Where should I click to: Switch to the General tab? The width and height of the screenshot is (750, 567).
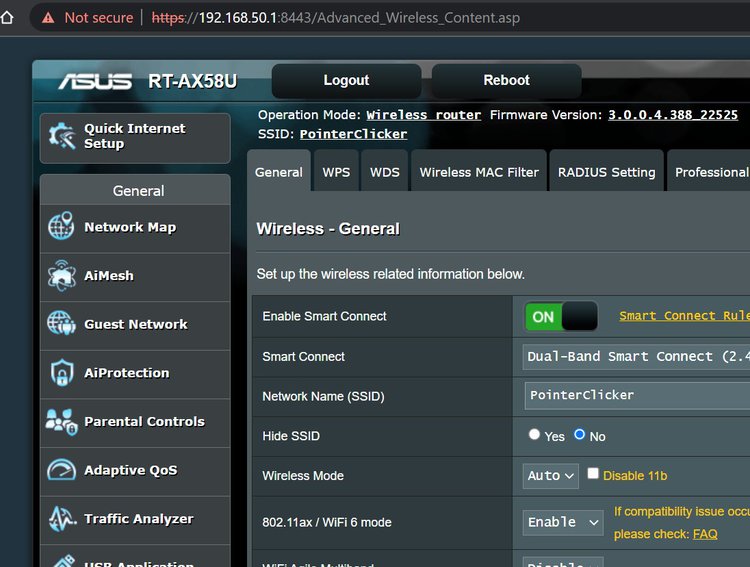click(x=279, y=172)
